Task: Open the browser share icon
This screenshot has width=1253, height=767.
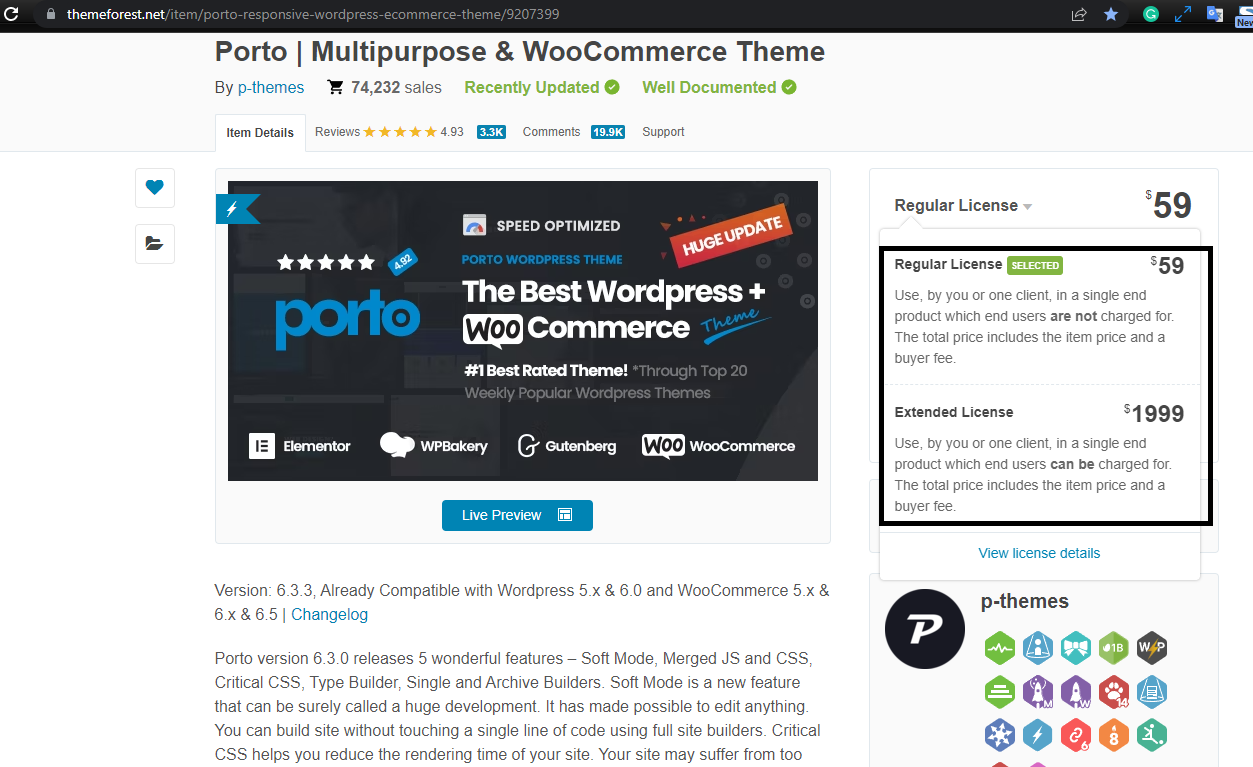Action: [x=1079, y=15]
